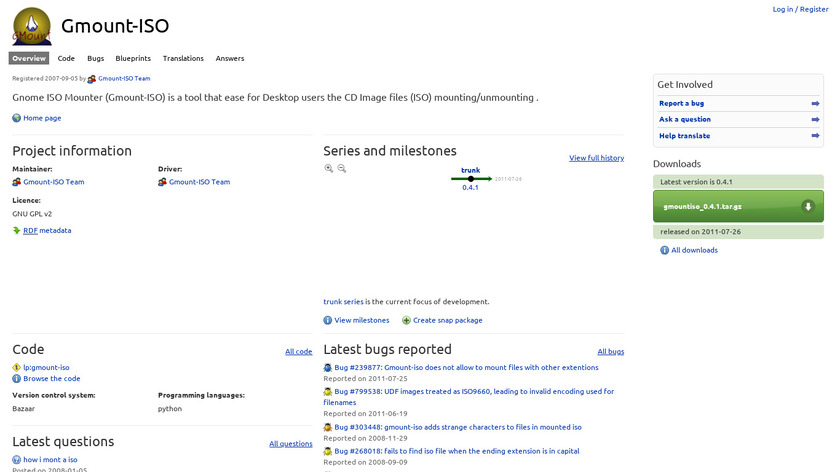Viewport: 840px width, 472px height.
Task: Zoom in on the series timeline
Action: pos(328,168)
